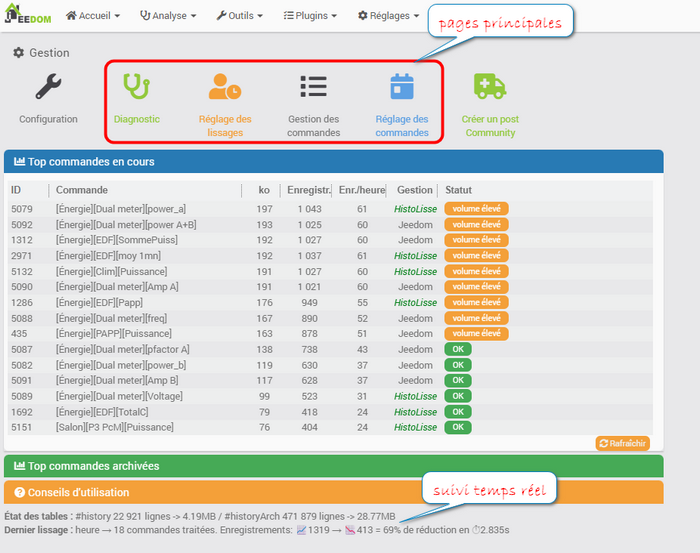Click HistoLisse in Clim Puissance row
The image size is (700, 553).
click(415, 271)
